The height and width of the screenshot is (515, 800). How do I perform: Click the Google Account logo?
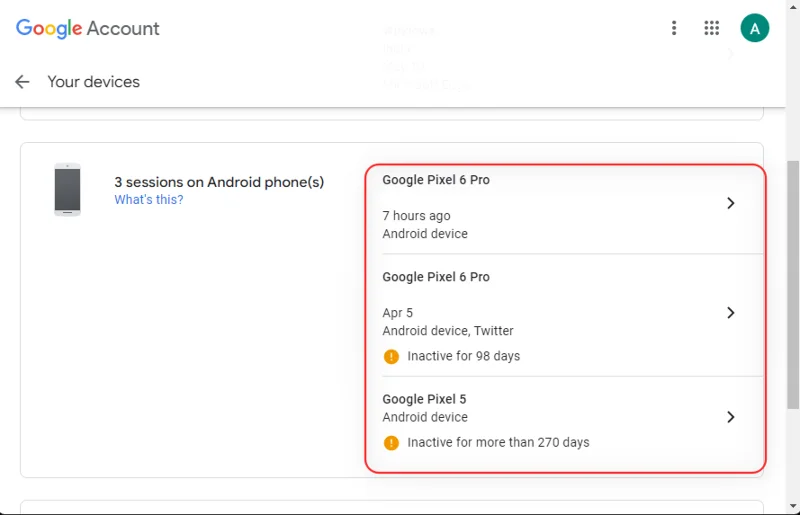click(88, 29)
